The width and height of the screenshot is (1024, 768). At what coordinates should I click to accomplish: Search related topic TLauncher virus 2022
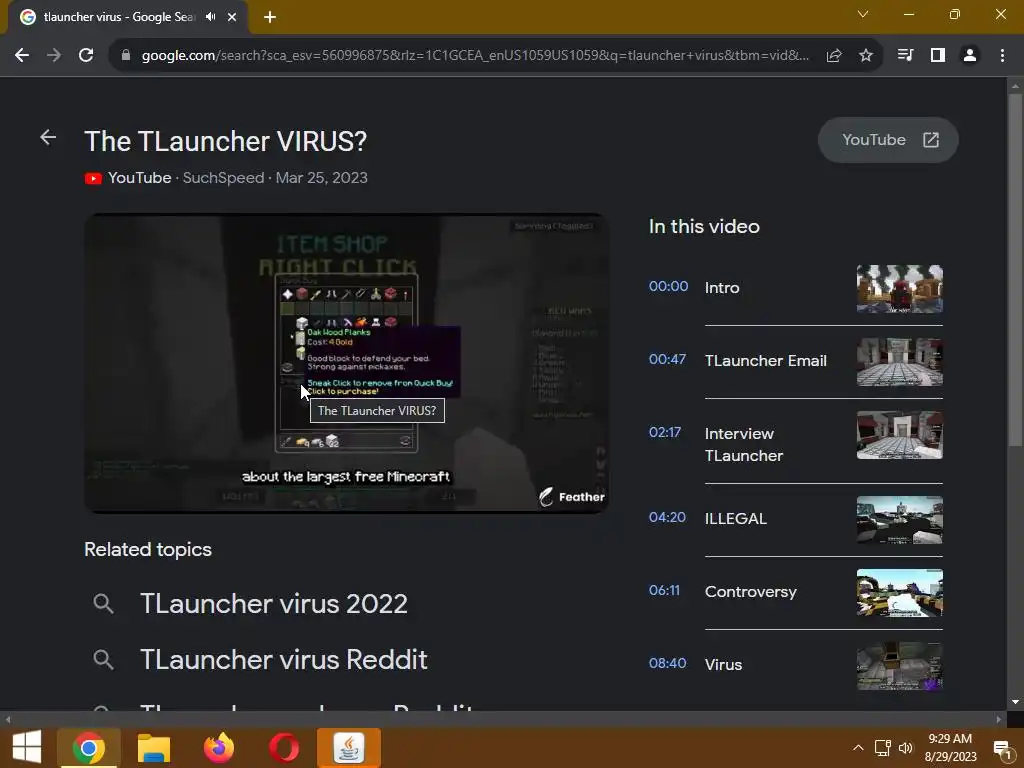click(274, 603)
